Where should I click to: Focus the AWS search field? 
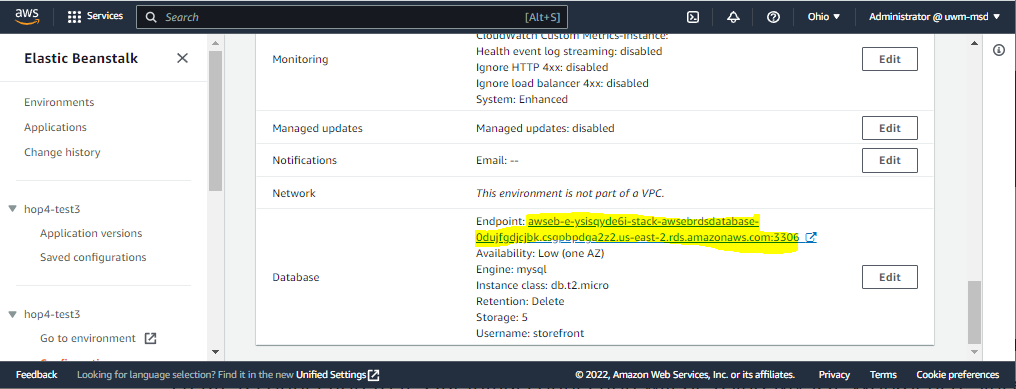(351, 17)
